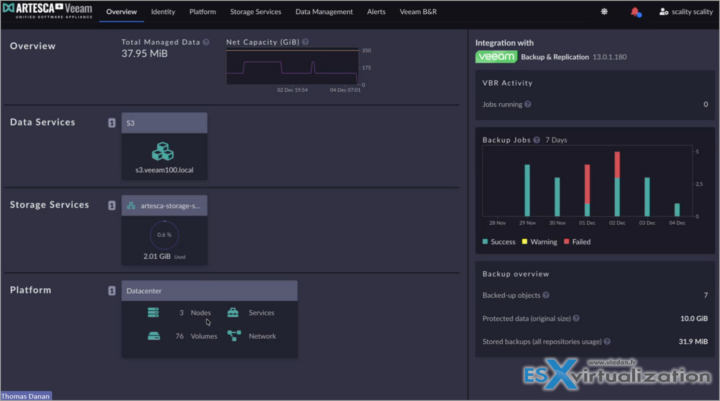
Task: Click the Volumes disk icon in Datacenter
Action: pos(155,336)
